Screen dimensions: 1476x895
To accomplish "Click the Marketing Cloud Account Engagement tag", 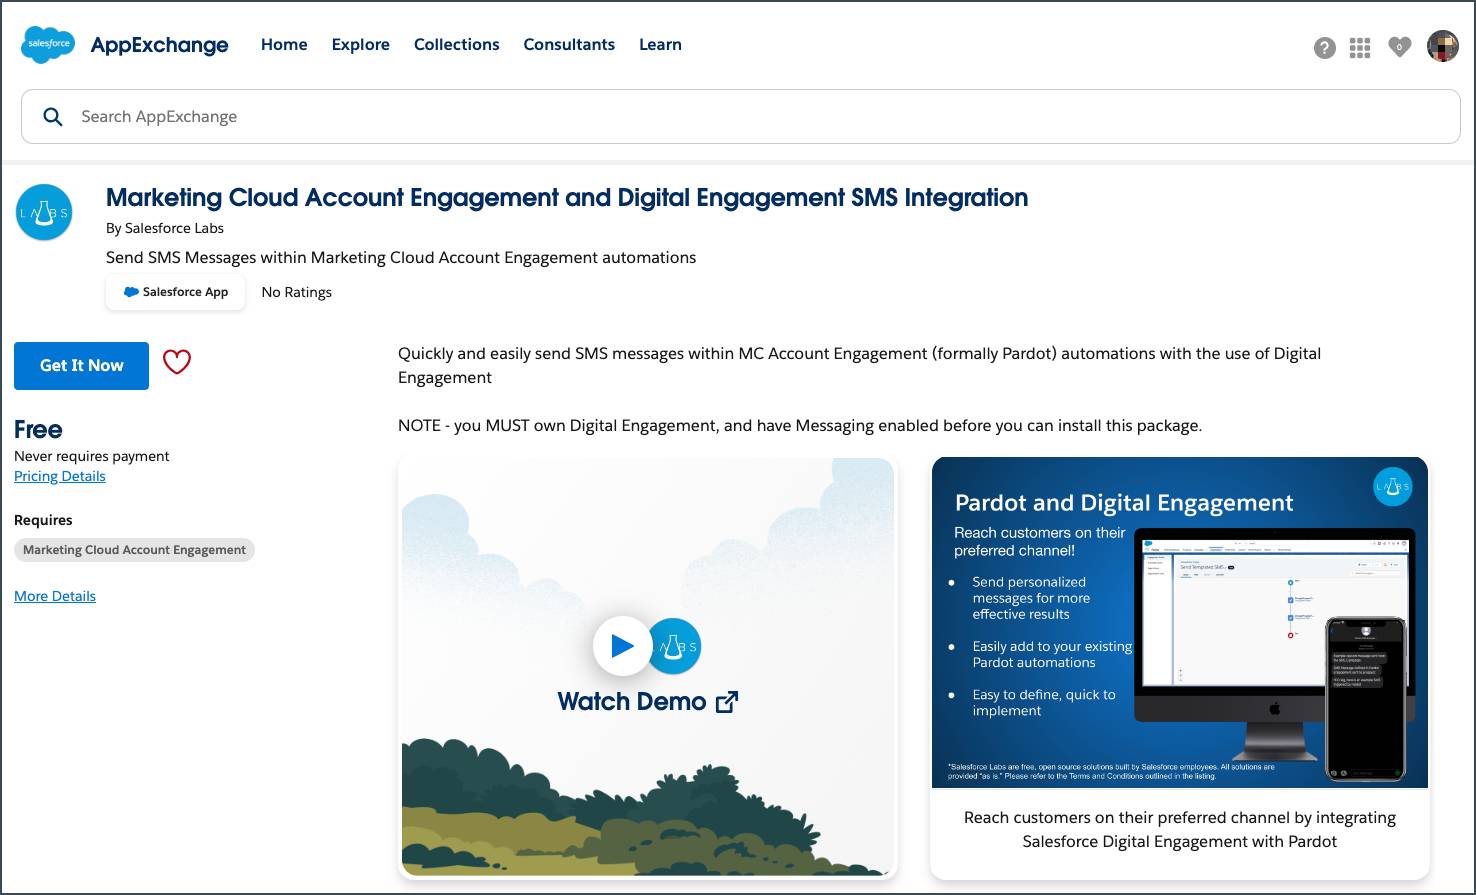I will coord(134,550).
